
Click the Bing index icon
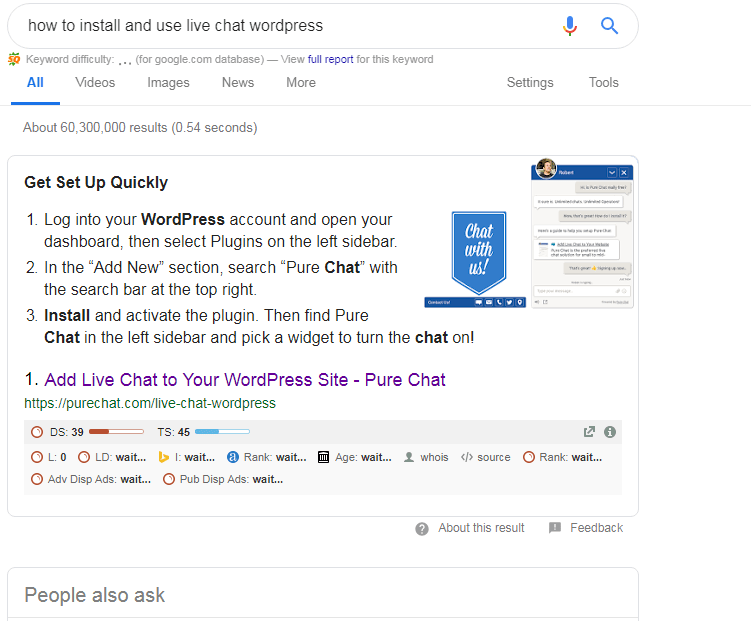tap(163, 457)
